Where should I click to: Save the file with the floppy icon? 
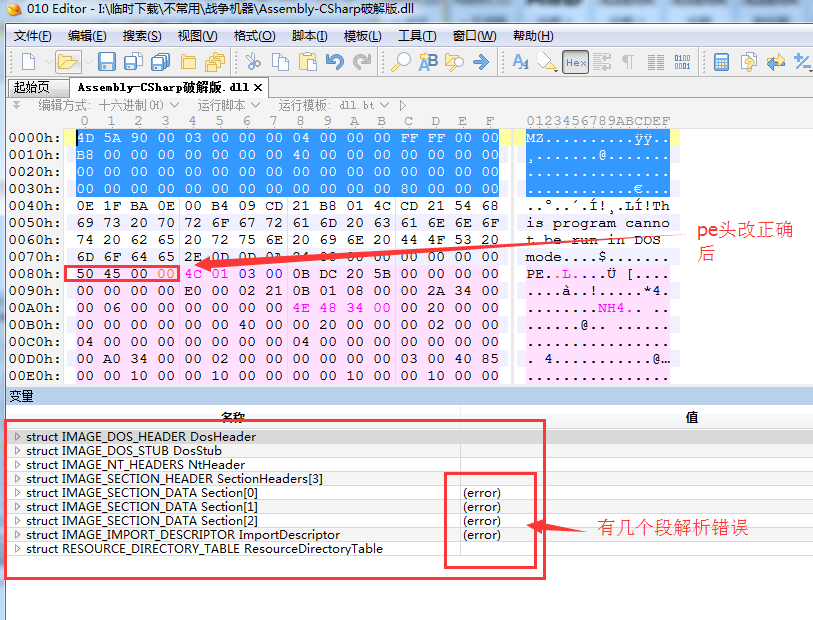coord(107,62)
